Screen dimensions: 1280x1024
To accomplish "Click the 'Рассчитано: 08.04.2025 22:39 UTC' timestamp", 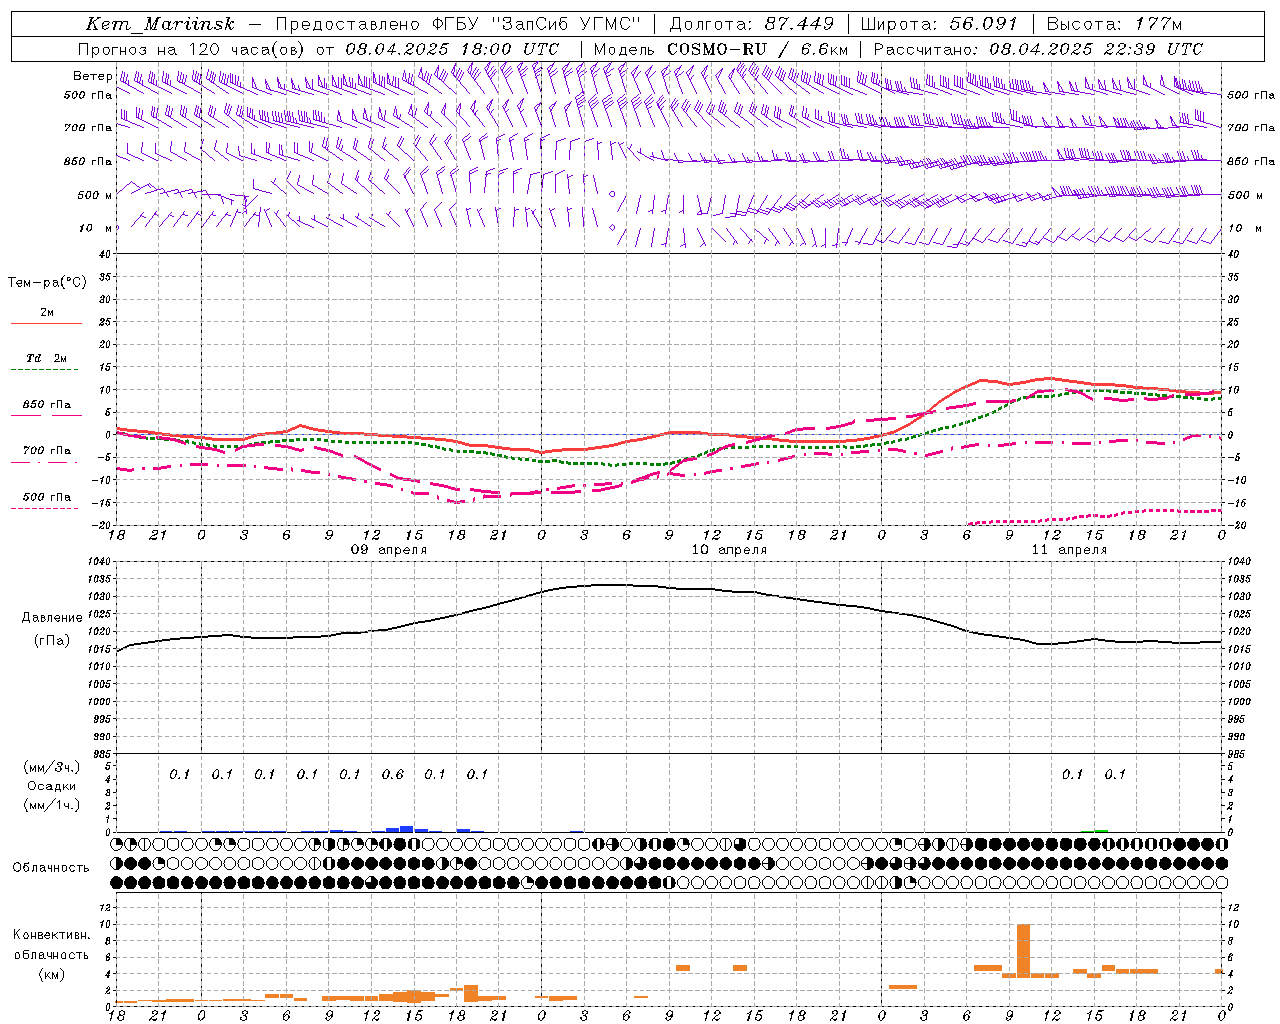I will (x=1038, y=49).
